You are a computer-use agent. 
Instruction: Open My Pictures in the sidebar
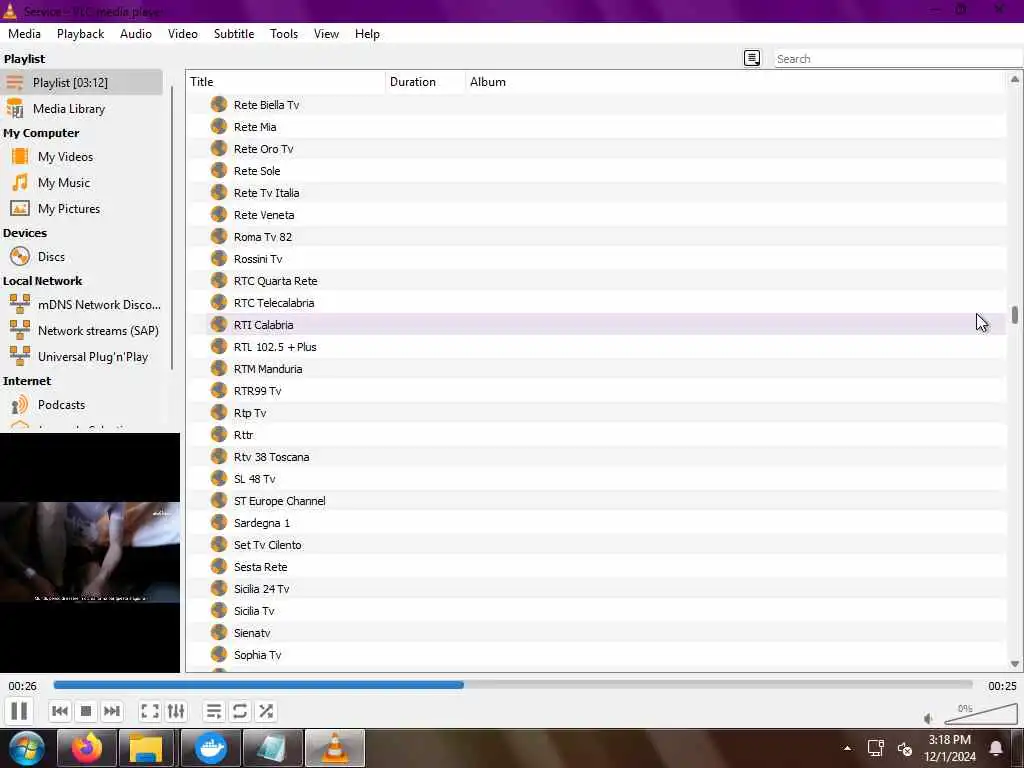click(x=82, y=209)
